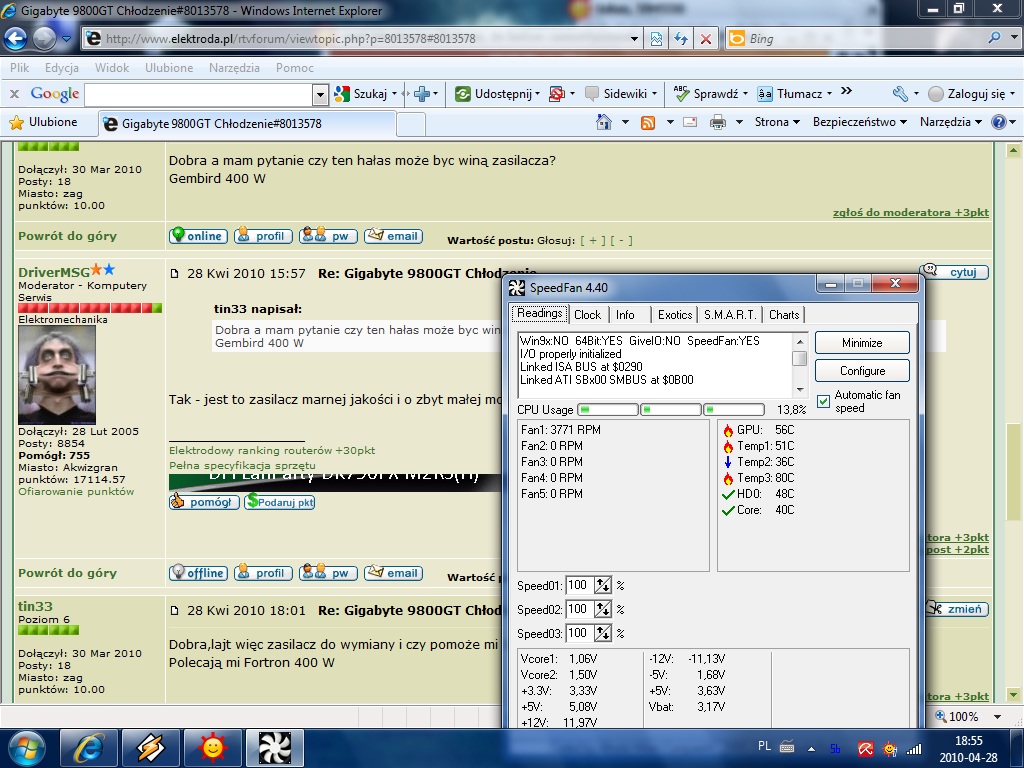Switch to SpeedFan Info tab

[x=625, y=315]
